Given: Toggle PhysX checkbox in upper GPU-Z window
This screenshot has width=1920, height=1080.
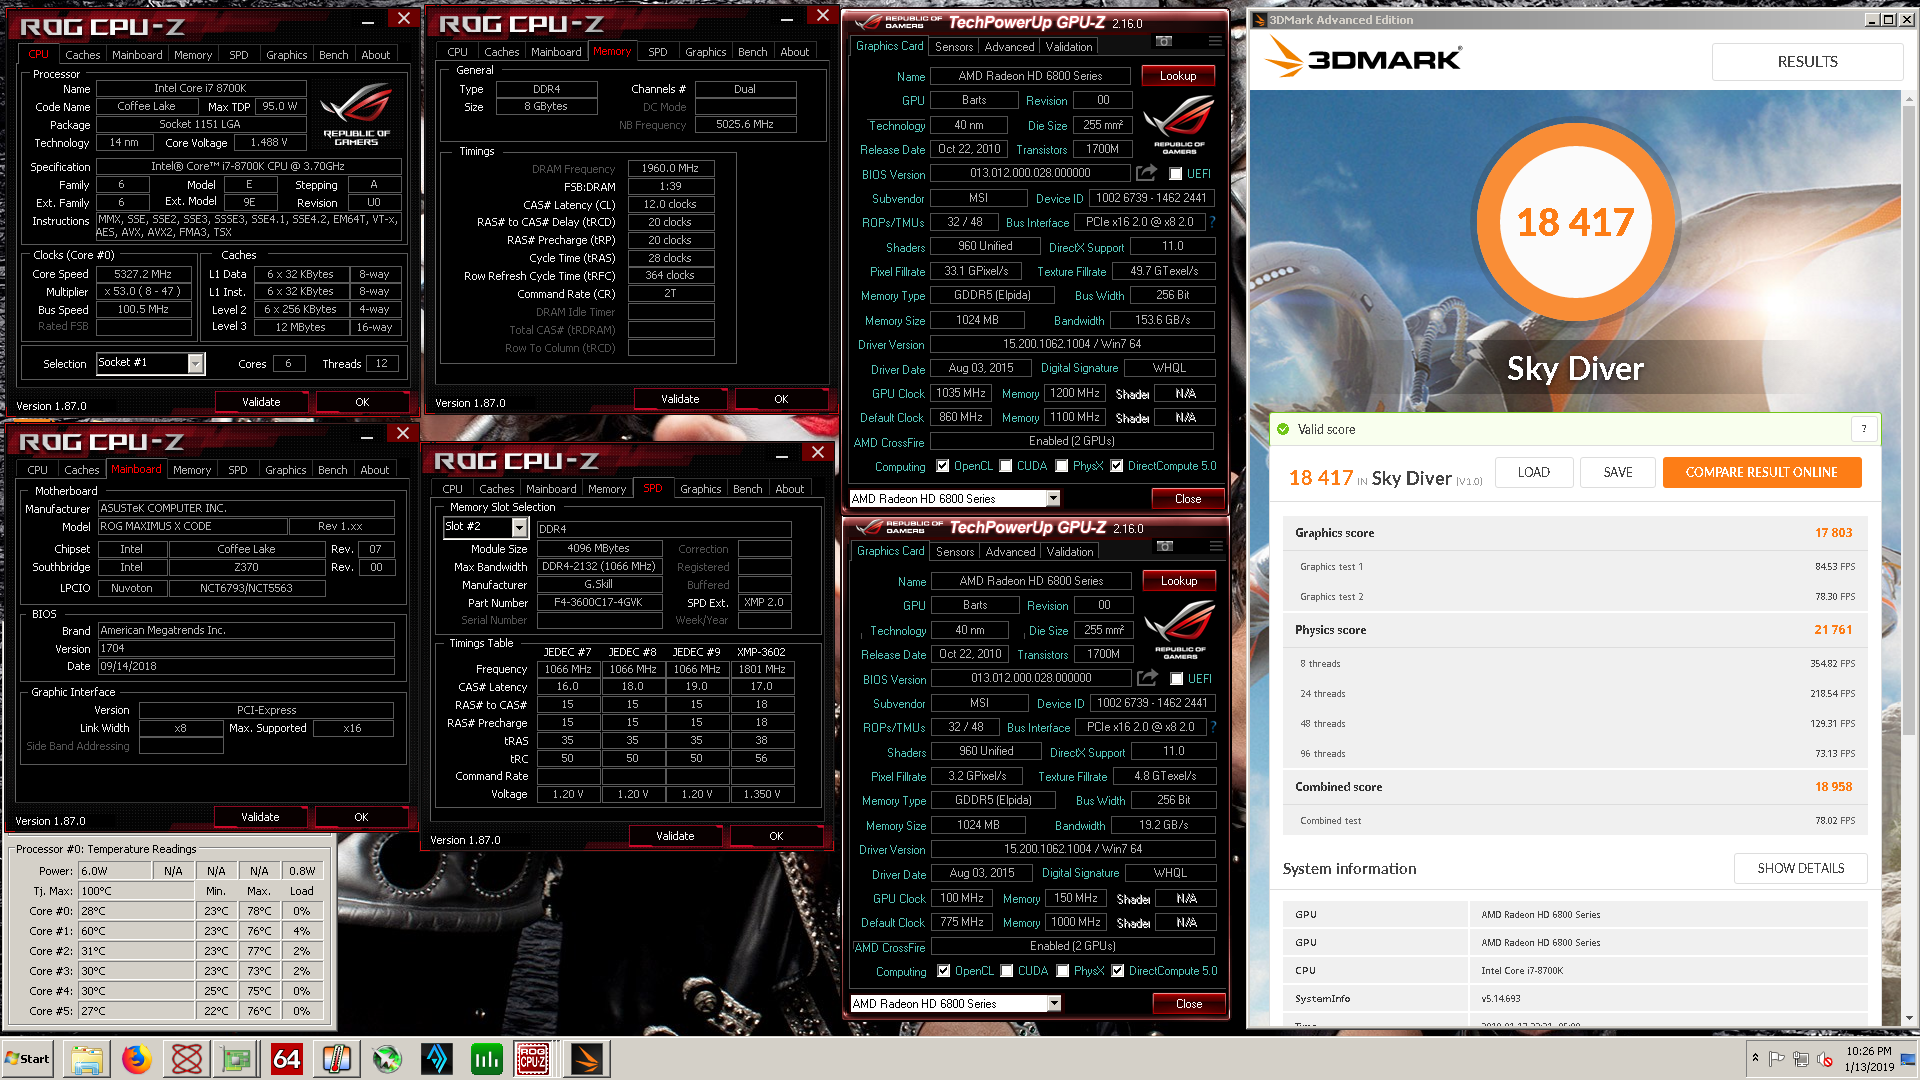Looking at the screenshot, I should [x=1062, y=466].
